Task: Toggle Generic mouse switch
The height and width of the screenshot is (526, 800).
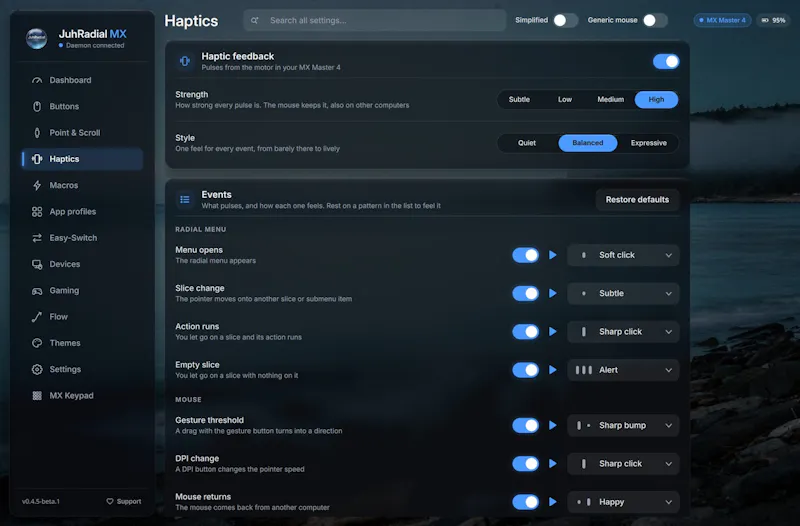Action: tap(655, 20)
